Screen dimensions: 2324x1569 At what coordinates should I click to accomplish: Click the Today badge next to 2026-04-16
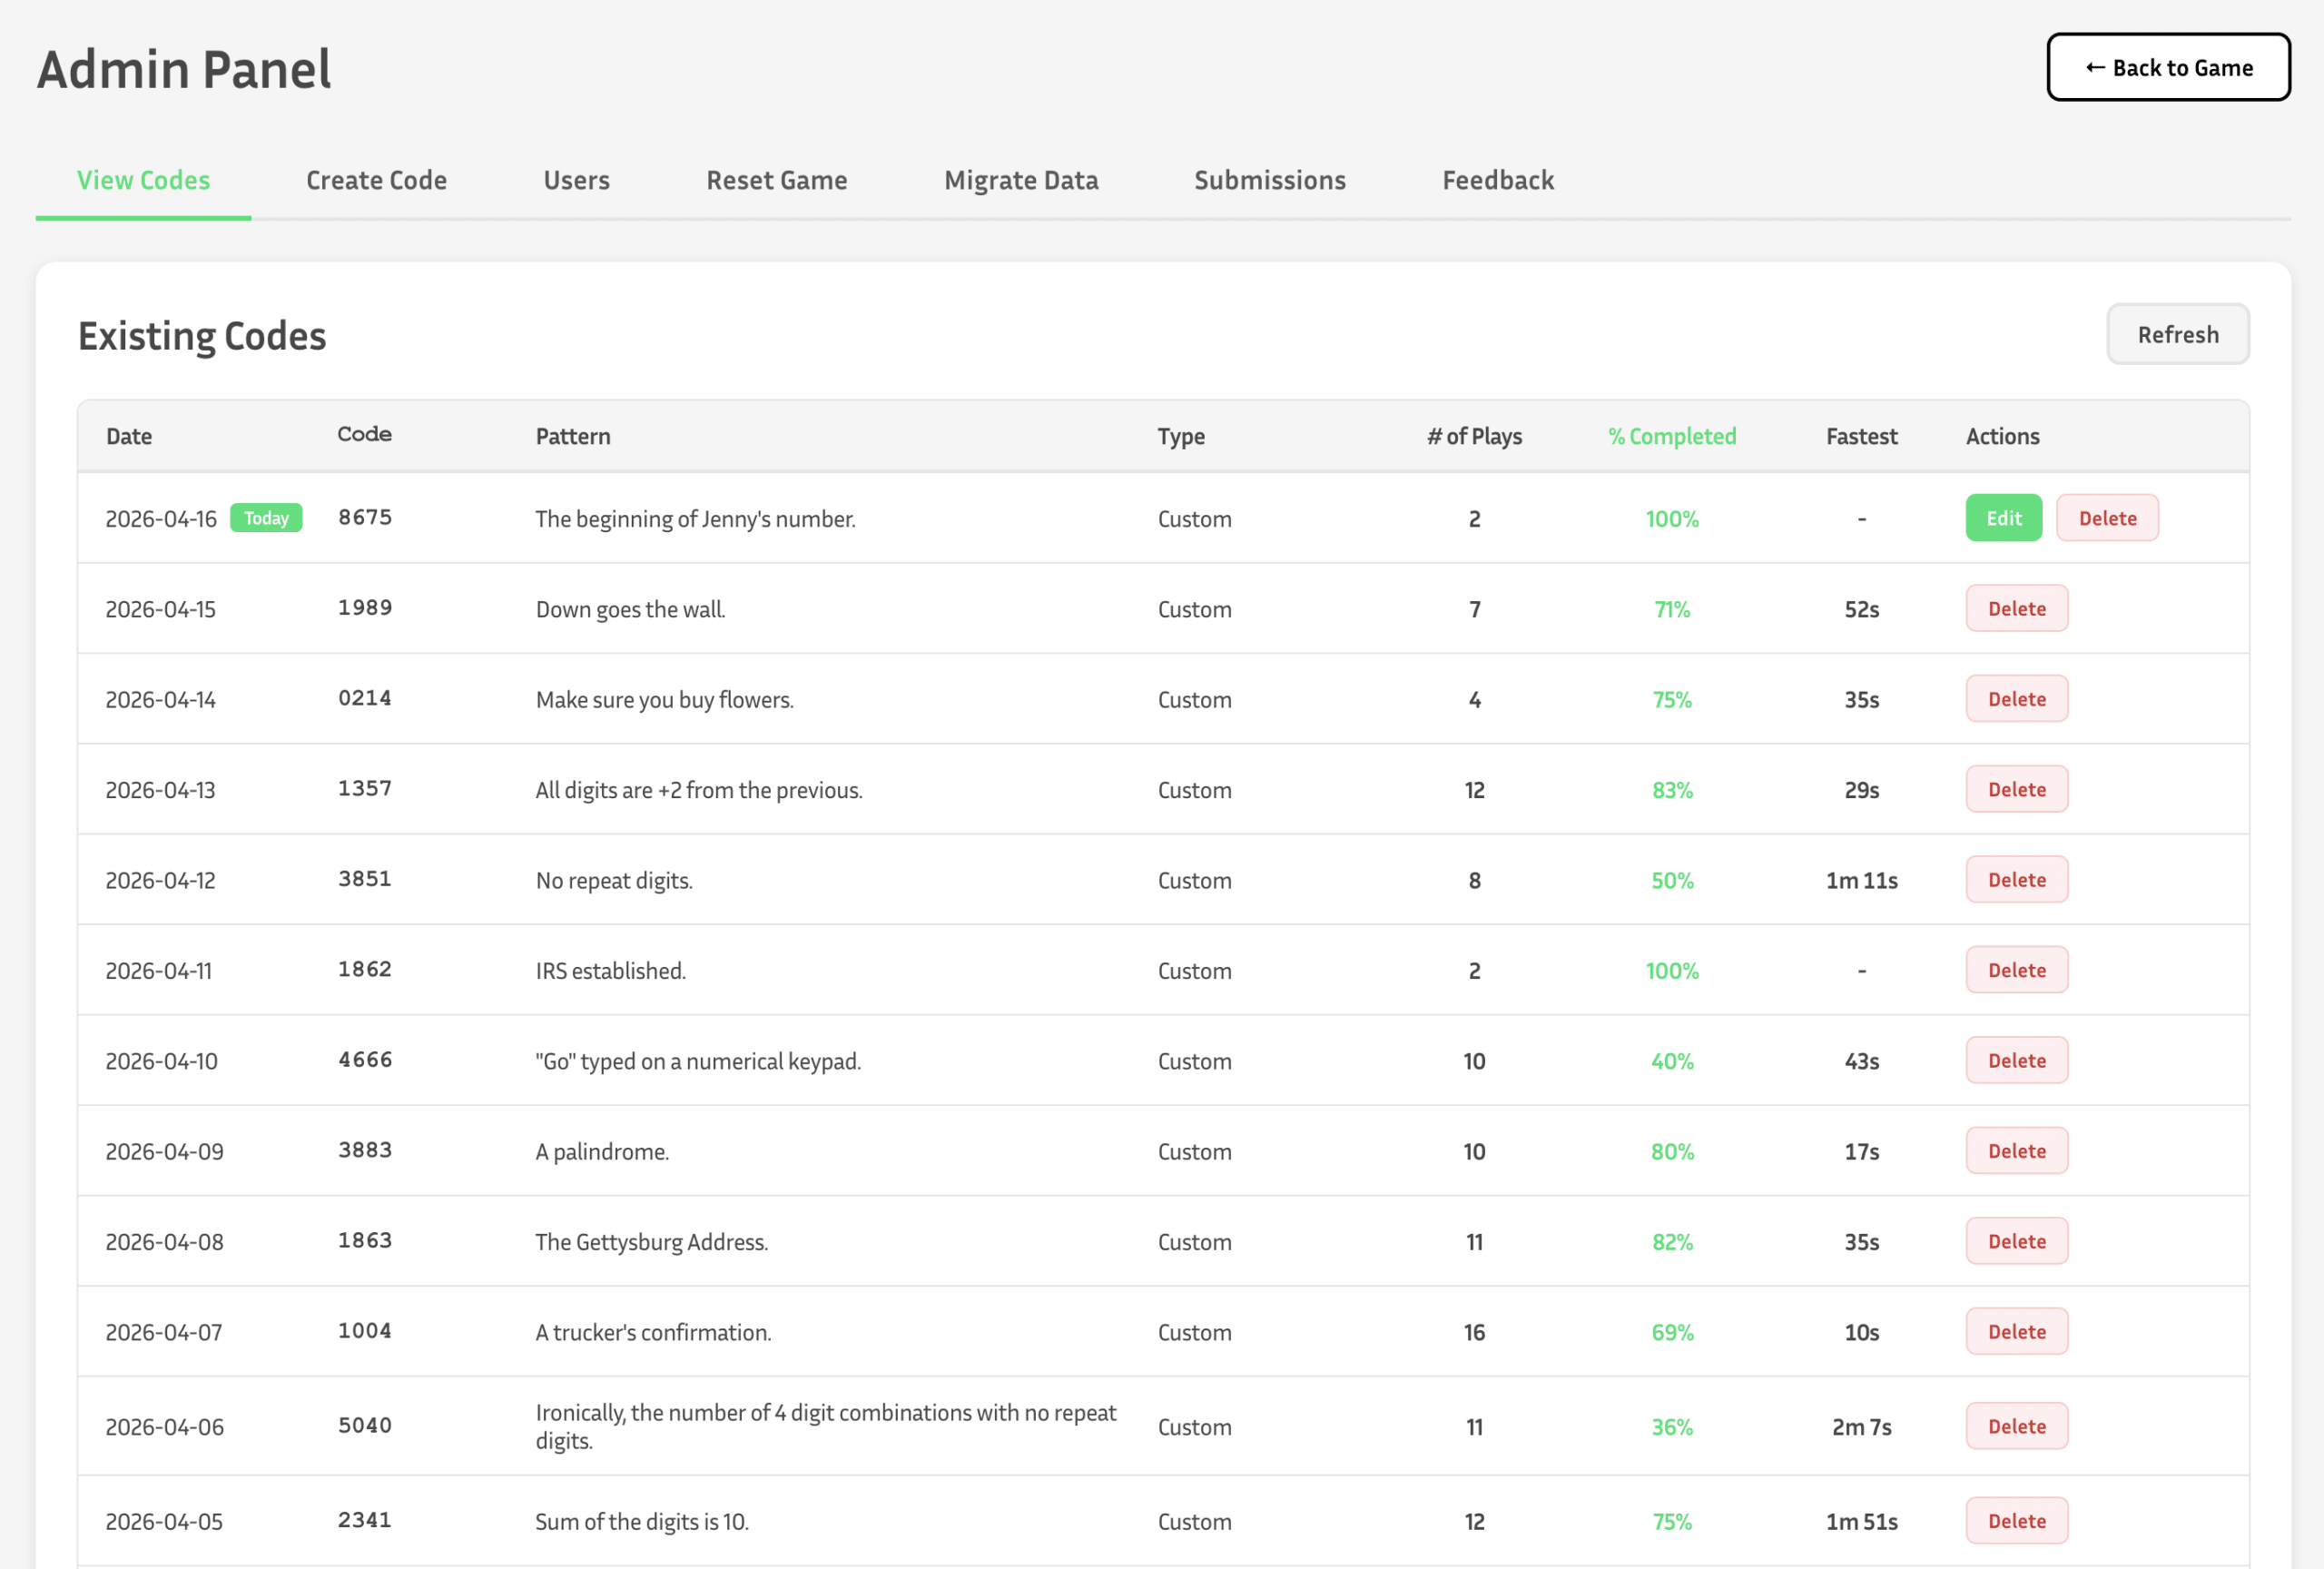click(x=265, y=518)
